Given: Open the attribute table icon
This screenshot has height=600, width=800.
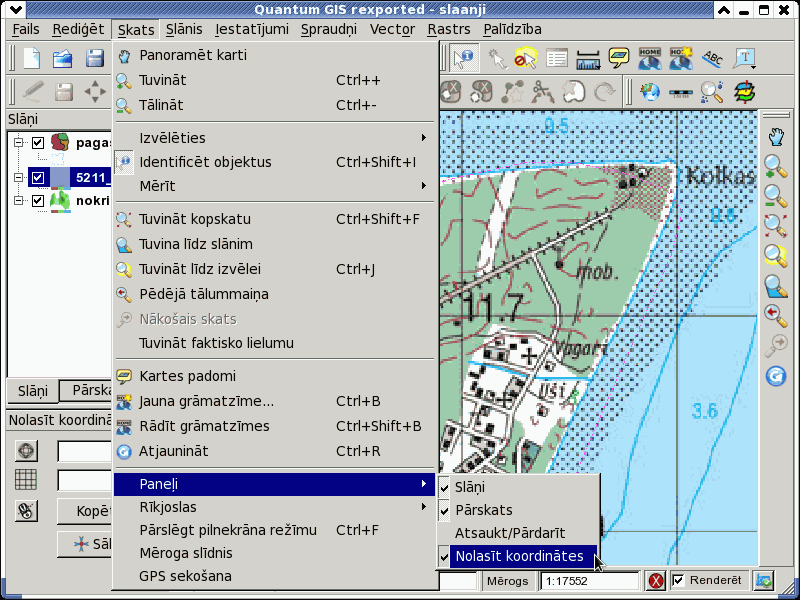Looking at the screenshot, I should (557, 59).
